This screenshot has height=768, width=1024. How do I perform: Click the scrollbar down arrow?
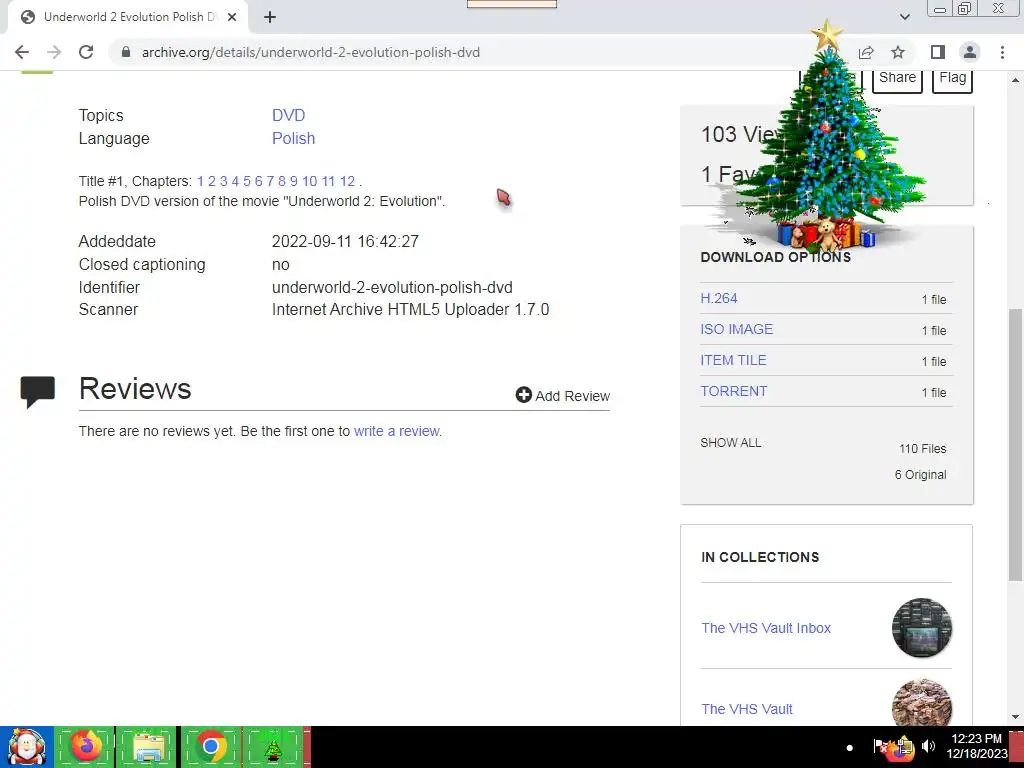point(1015,717)
